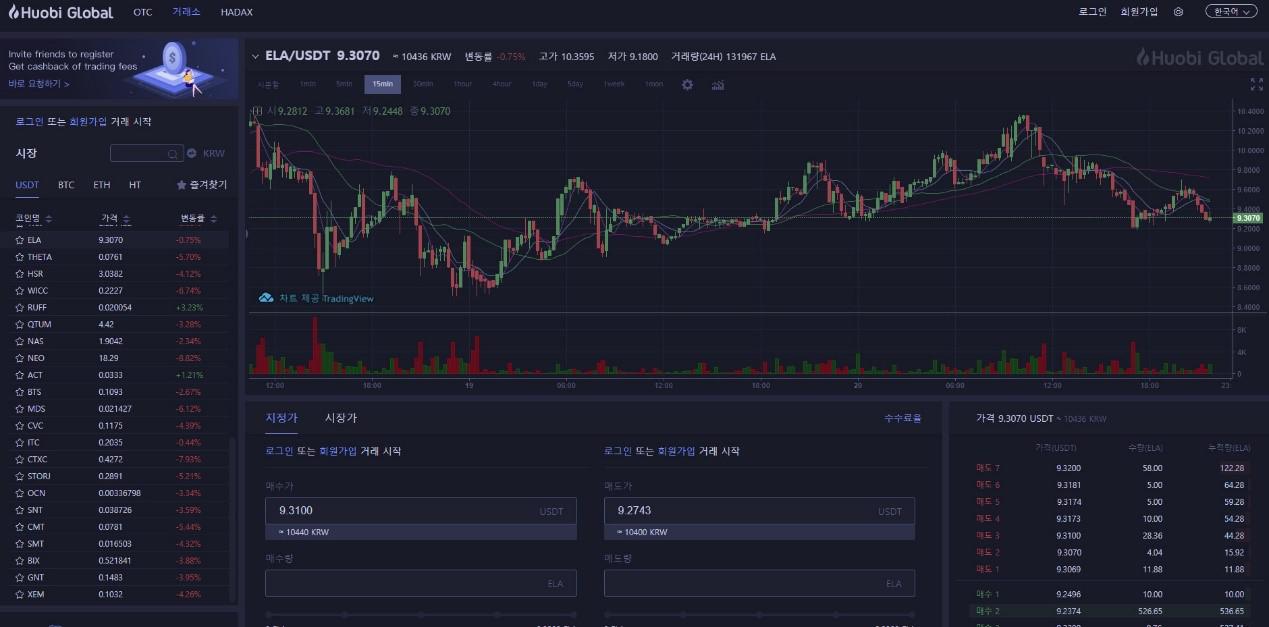Select the 1hour chart interval
This screenshot has width=1269, height=627.
pyautogui.click(x=462, y=84)
